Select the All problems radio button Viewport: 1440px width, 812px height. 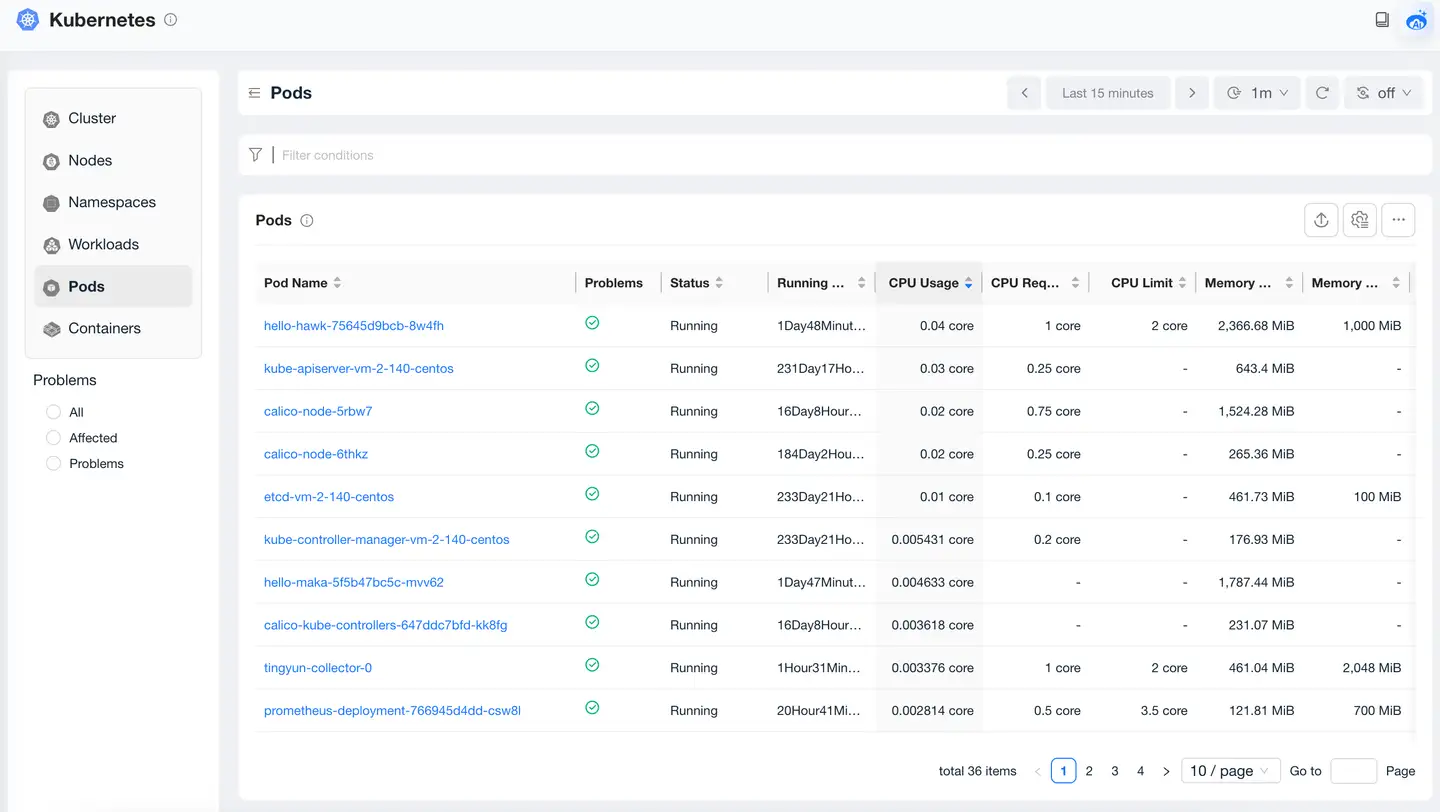coord(54,412)
